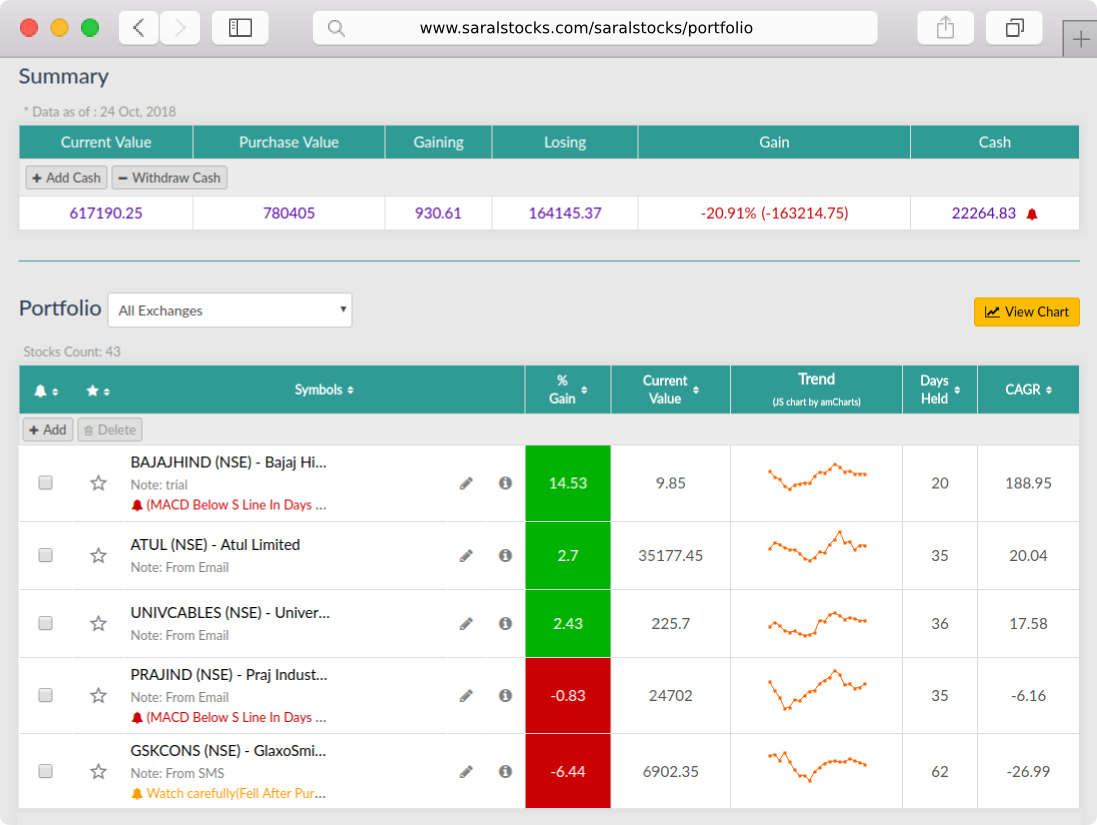Select the GSKCONS row checkbox
The height and width of the screenshot is (825, 1097).
click(x=45, y=771)
